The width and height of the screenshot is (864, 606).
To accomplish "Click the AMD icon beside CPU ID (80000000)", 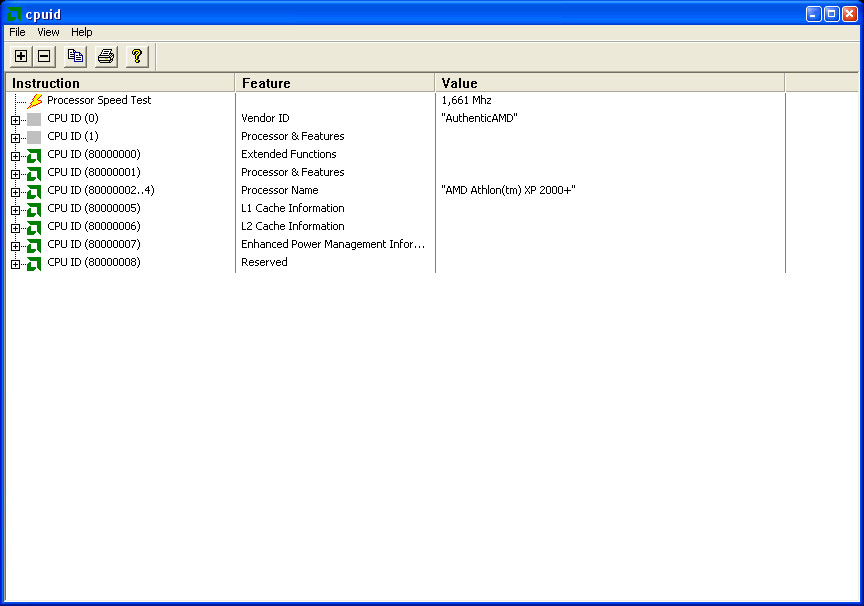I will pos(34,155).
